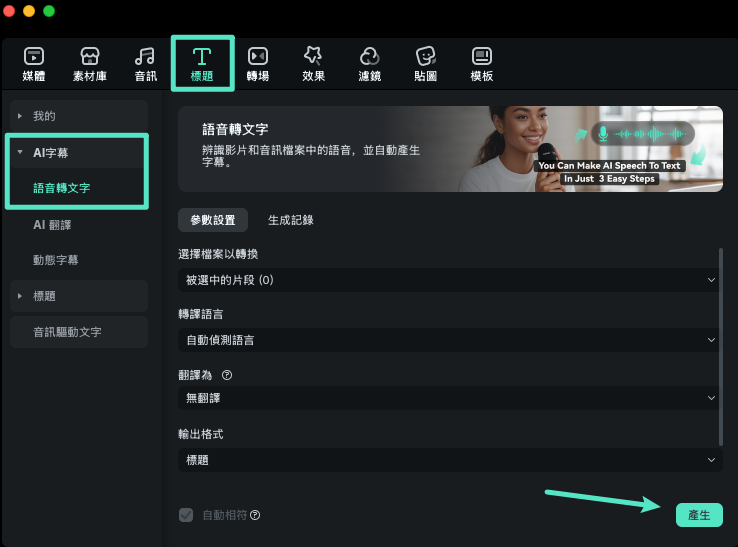Toggle the 自動相符 checkbox
Image resolution: width=738 pixels, height=547 pixels.
[185, 515]
